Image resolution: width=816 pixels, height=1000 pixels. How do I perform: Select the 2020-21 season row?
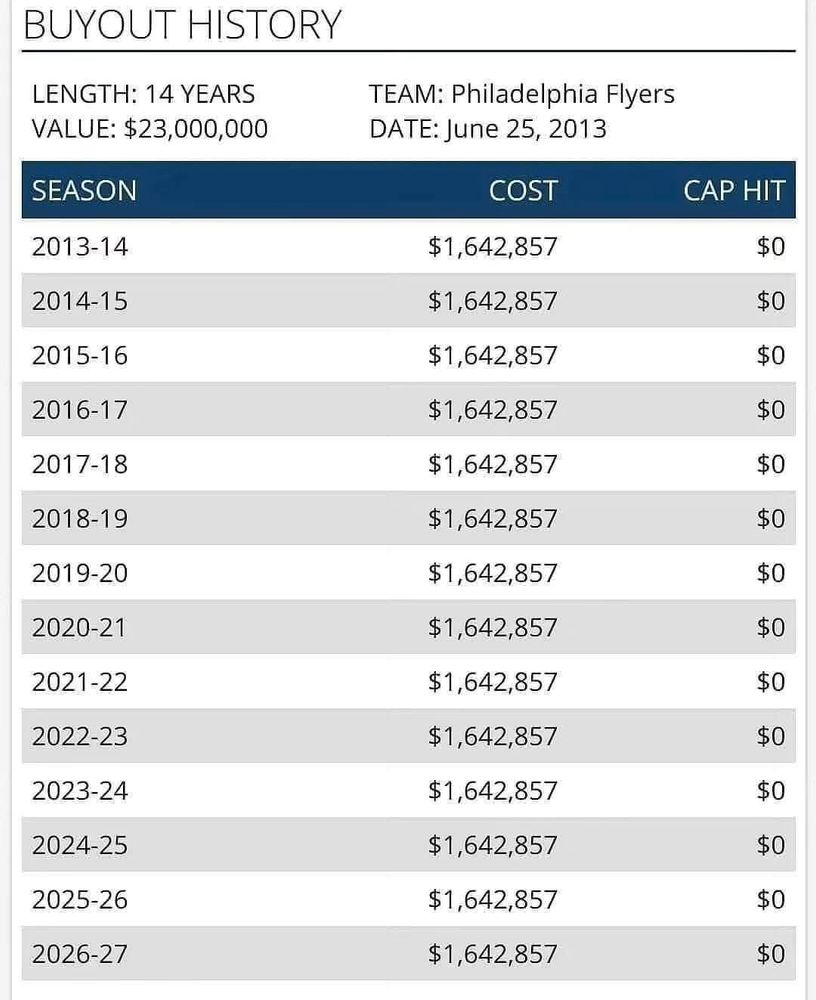(408, 627)
